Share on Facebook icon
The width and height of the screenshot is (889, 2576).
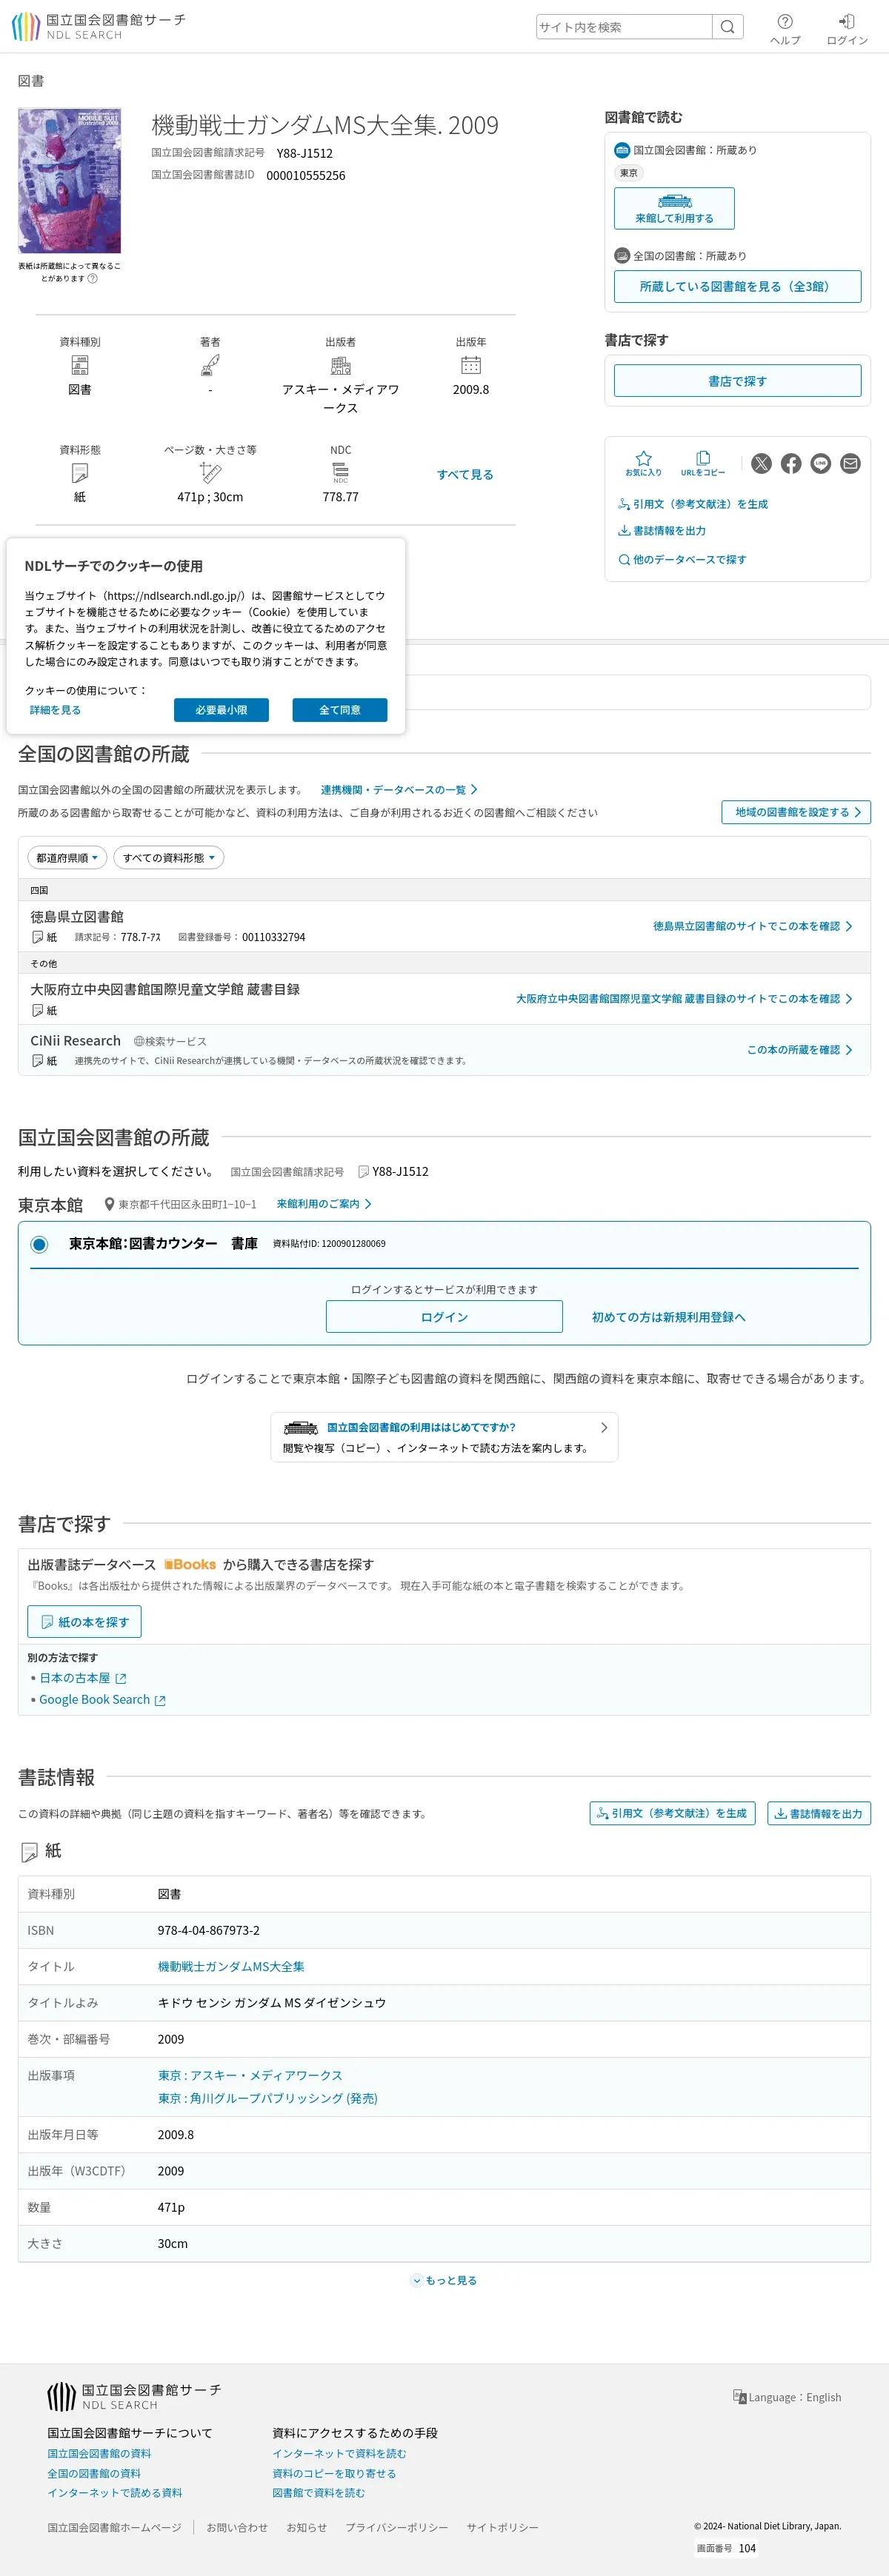791,463
